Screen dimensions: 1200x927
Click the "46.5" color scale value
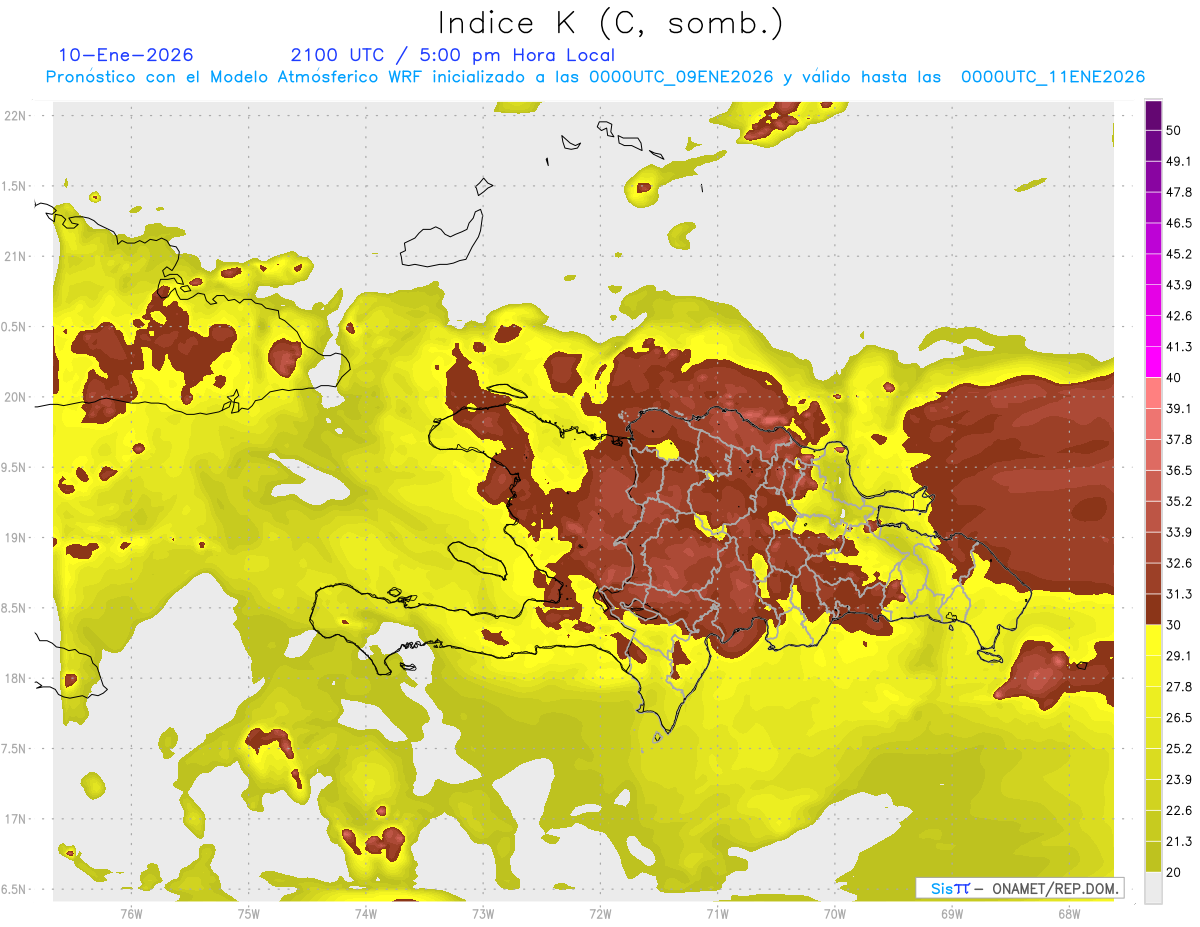click(x=1179, y=223)
